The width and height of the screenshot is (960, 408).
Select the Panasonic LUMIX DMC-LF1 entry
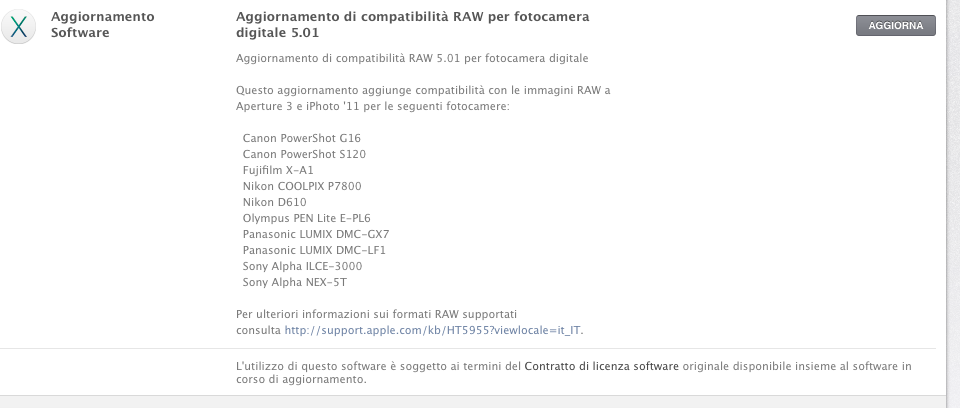(x=314, y=249)
